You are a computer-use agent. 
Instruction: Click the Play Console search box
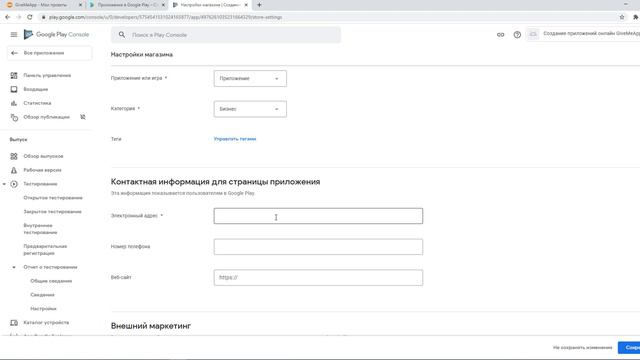click(226, 35)
